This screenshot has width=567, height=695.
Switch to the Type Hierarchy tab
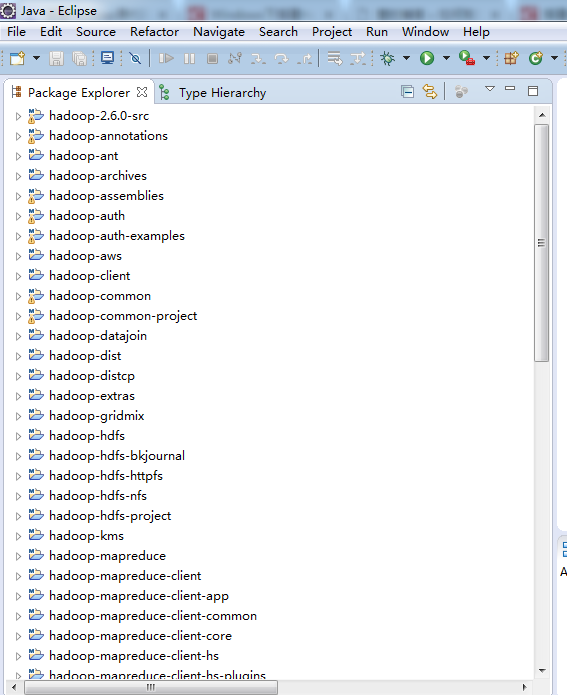coord(213,93)
